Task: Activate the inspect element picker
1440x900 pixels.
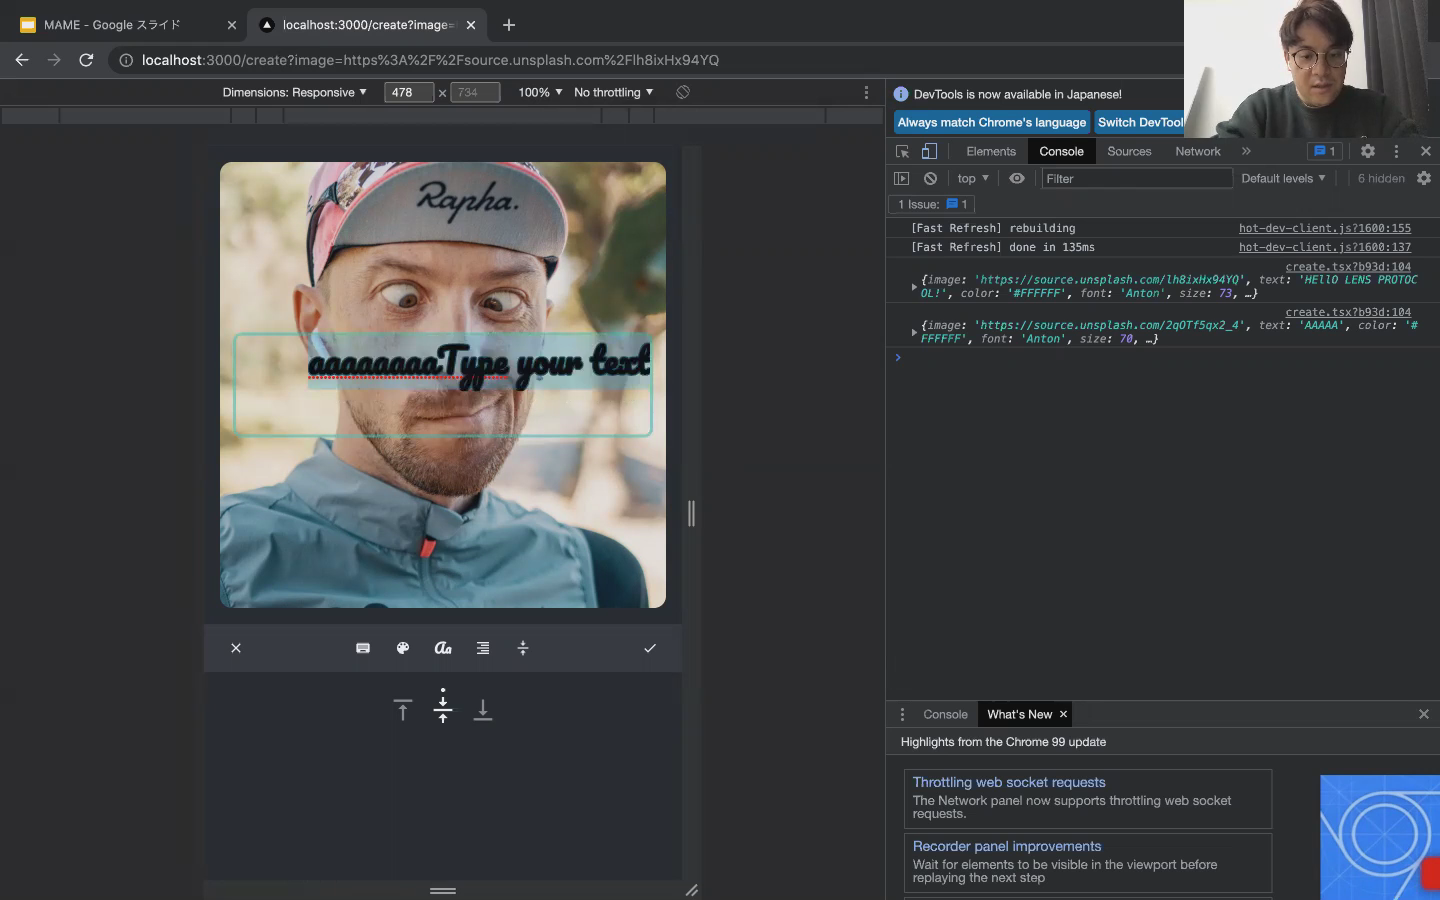Action: pyautogui.click(x=903, y=151)
